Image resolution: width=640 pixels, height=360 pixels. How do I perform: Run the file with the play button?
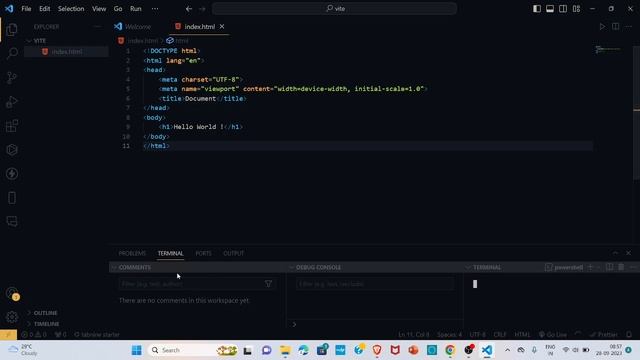[602, 27]
